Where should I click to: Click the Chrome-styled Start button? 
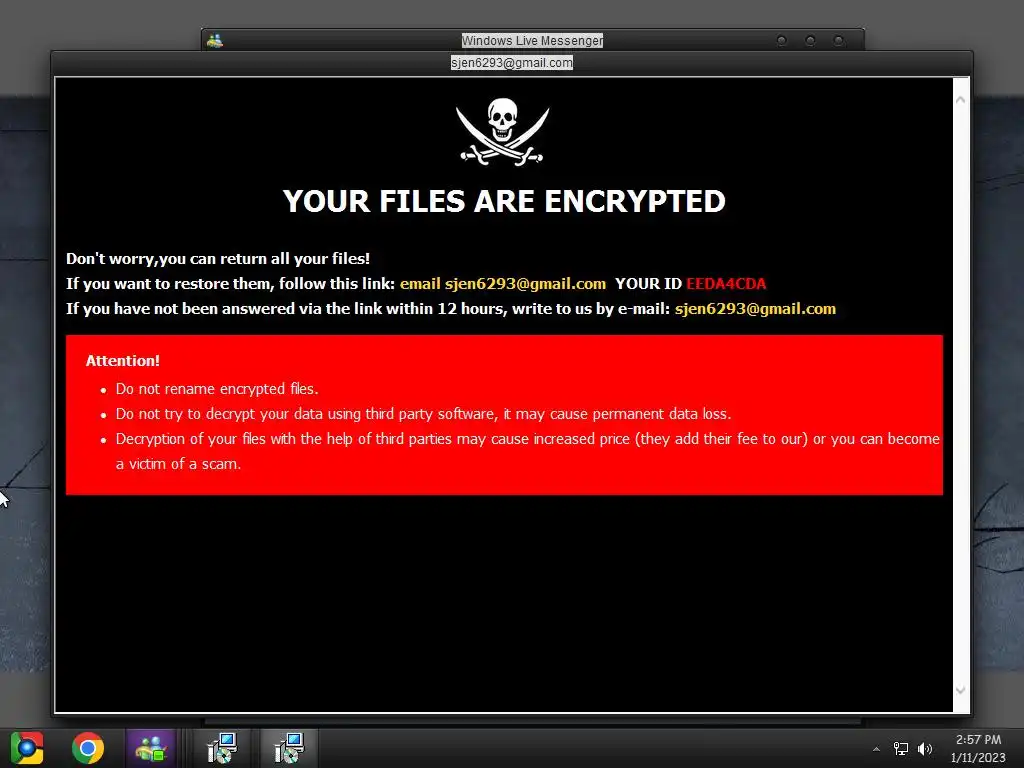[x=27, y=748]
